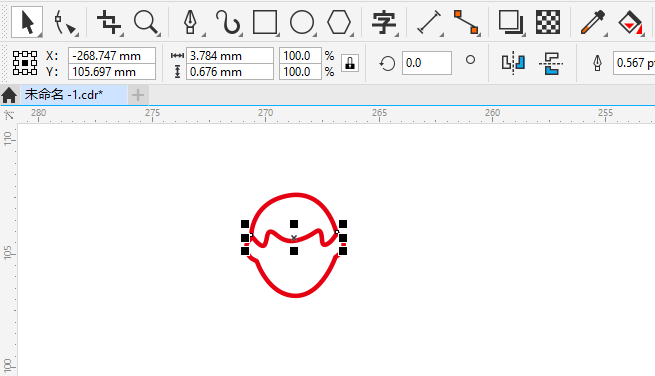This screenshot has height=376, width=655.
Task: Click the Mirror vertically button
Action: [x=551, y=63]
